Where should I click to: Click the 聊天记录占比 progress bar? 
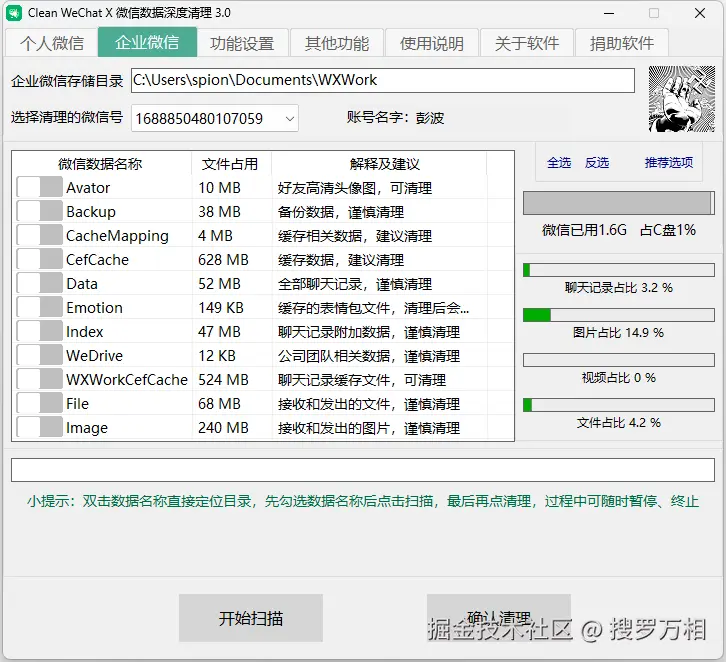pyautogui.click(x=619, y=270)
